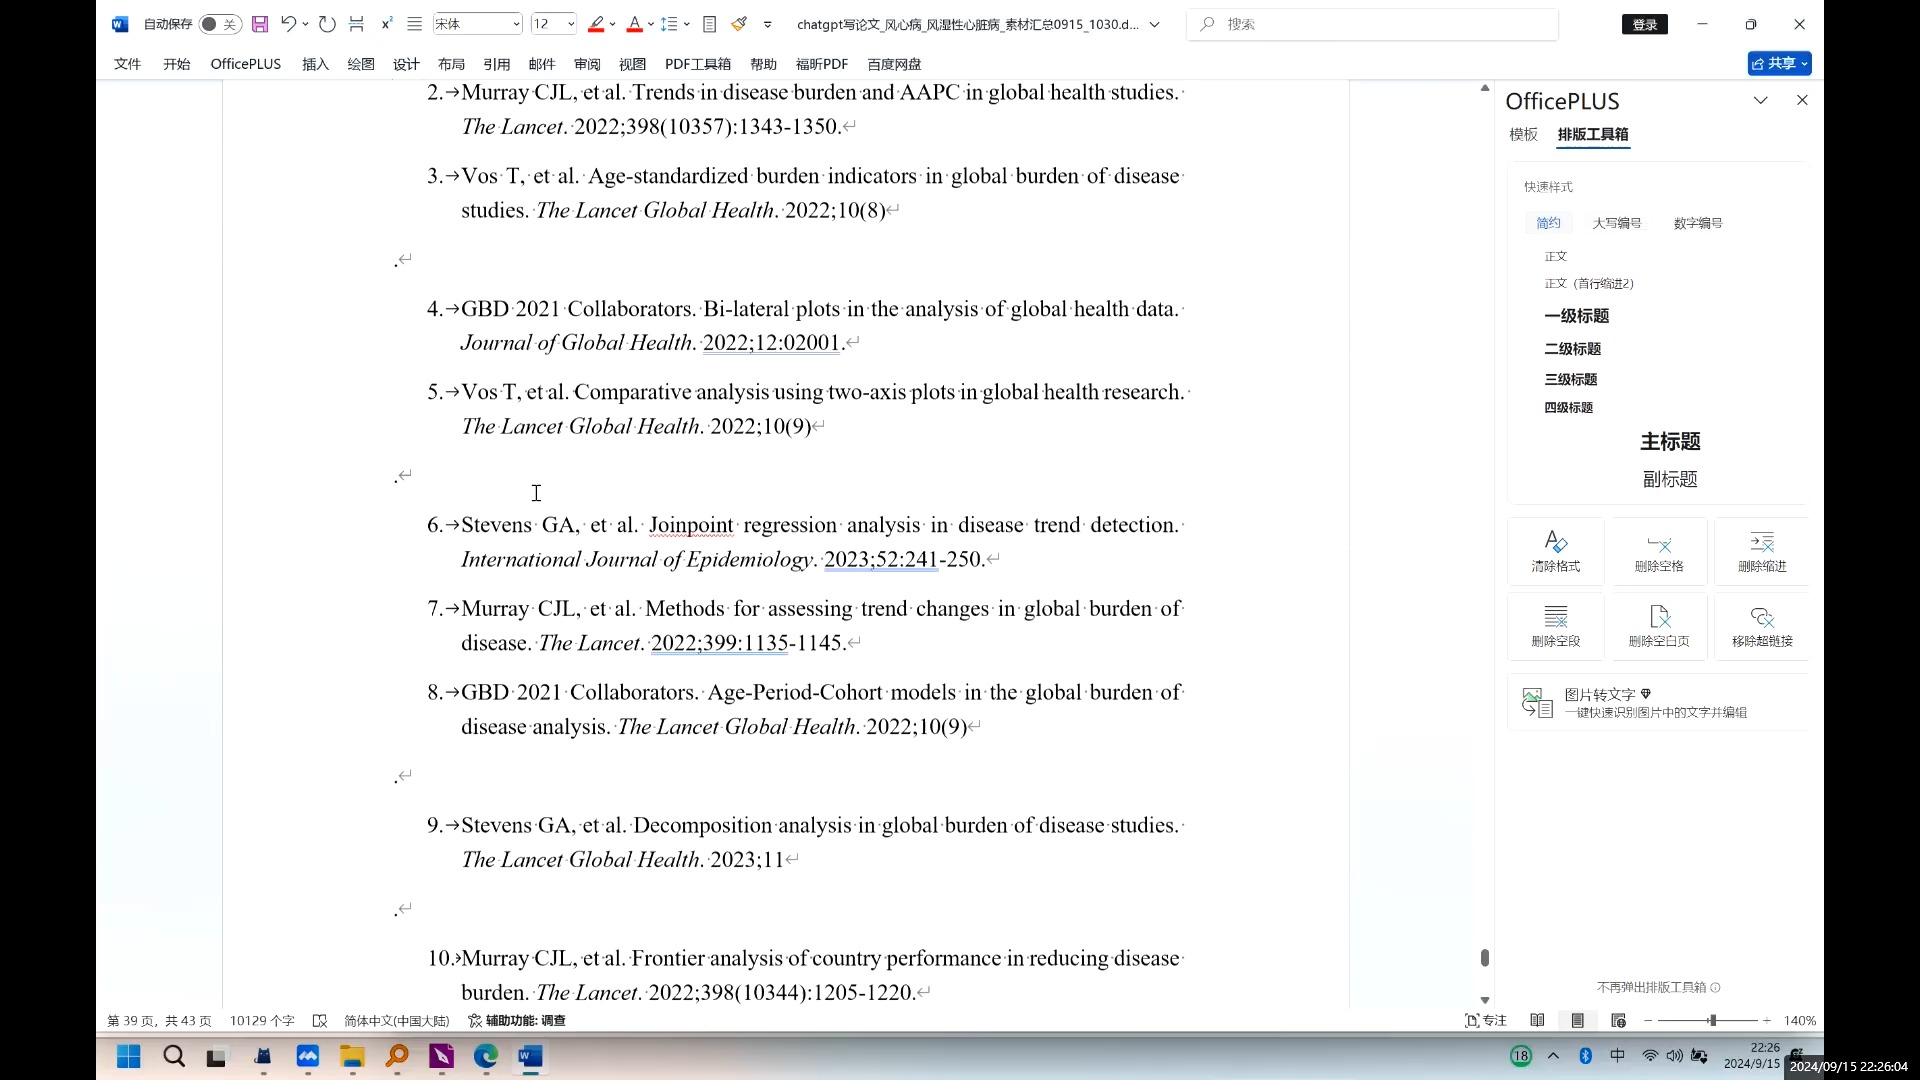This screenshot has width=1920, height=1080.
Task: Open the 开始 Home ribbon tab
Action: pyautogui.click(x=176, y=64)
